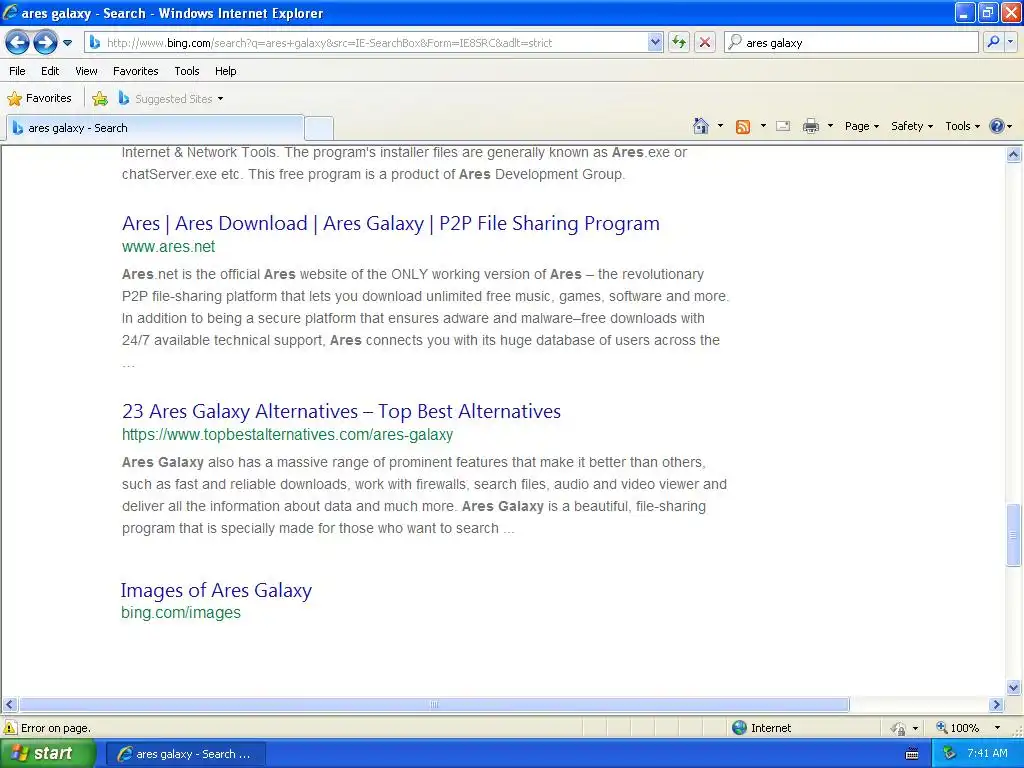The height and width of the screenshot is (768, 1024).
Task: Open the Page command bar menu
Action: coord(861,126)
